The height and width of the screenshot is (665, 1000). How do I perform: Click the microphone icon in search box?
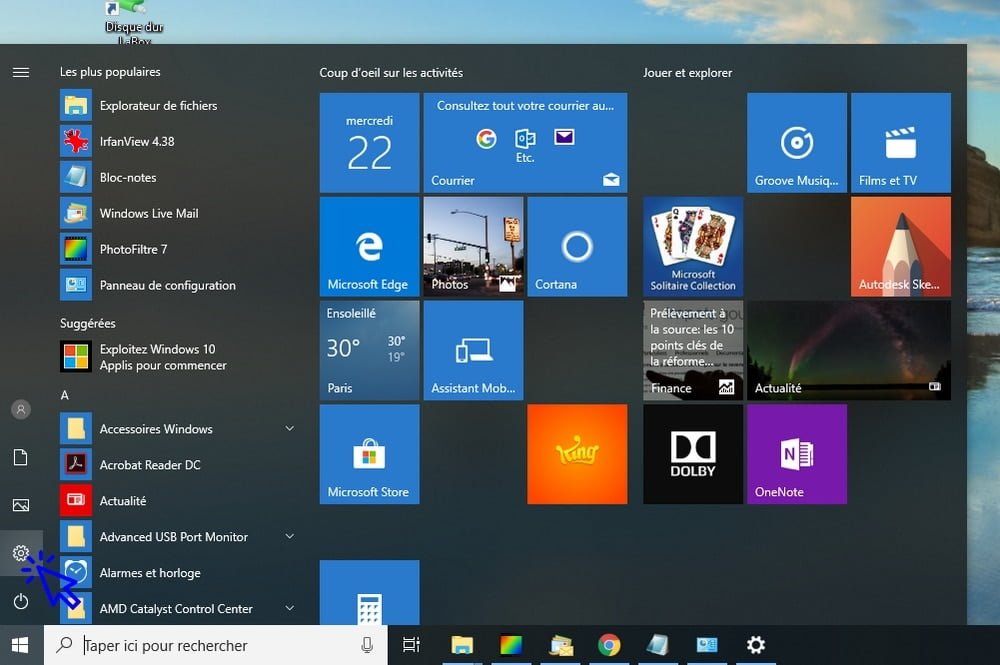pos(367,645)
